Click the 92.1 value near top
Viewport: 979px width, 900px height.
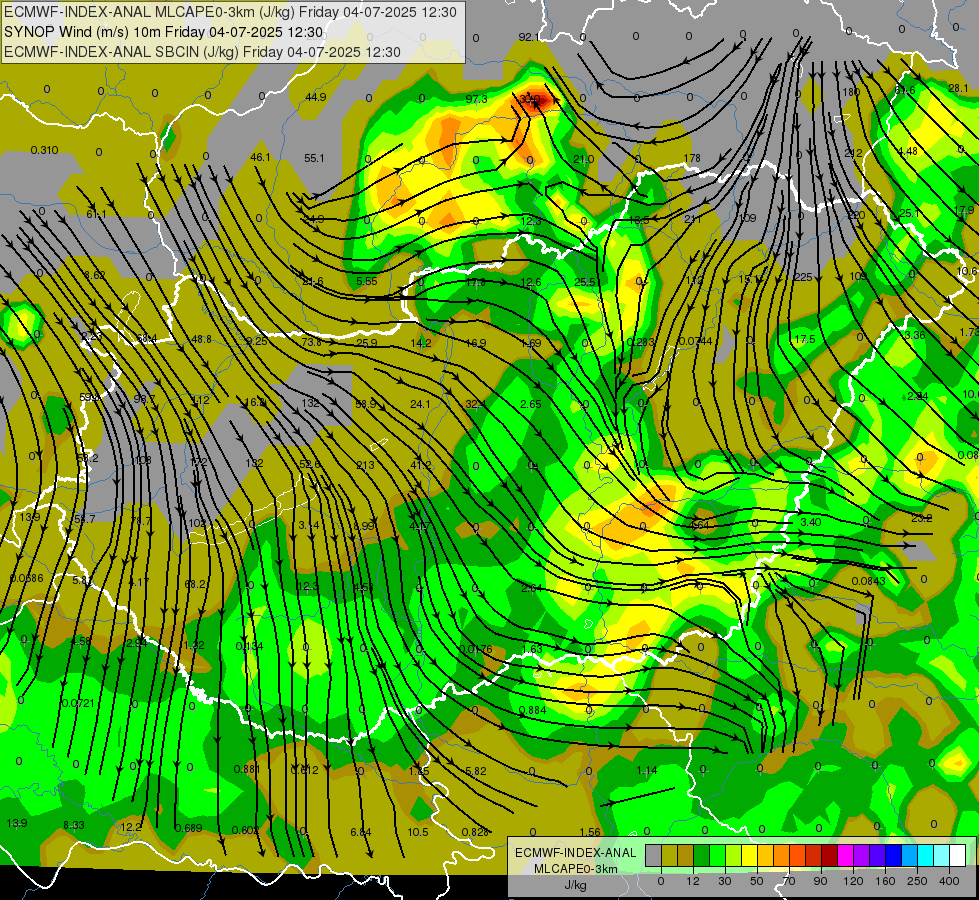coord(529,37)
